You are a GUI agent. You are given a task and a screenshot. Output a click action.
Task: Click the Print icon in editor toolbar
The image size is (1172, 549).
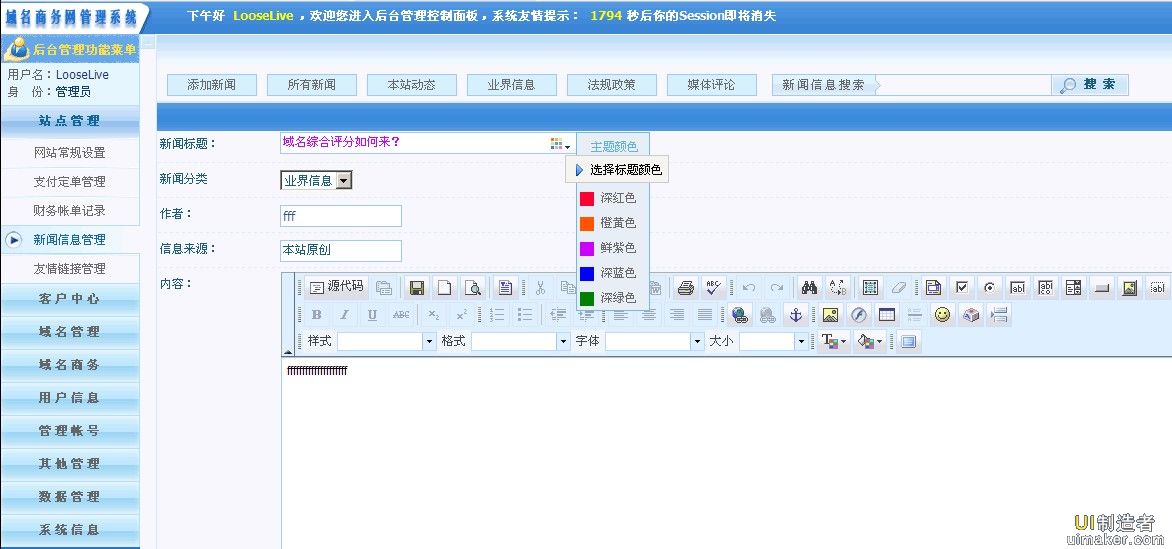coord(685,288)
